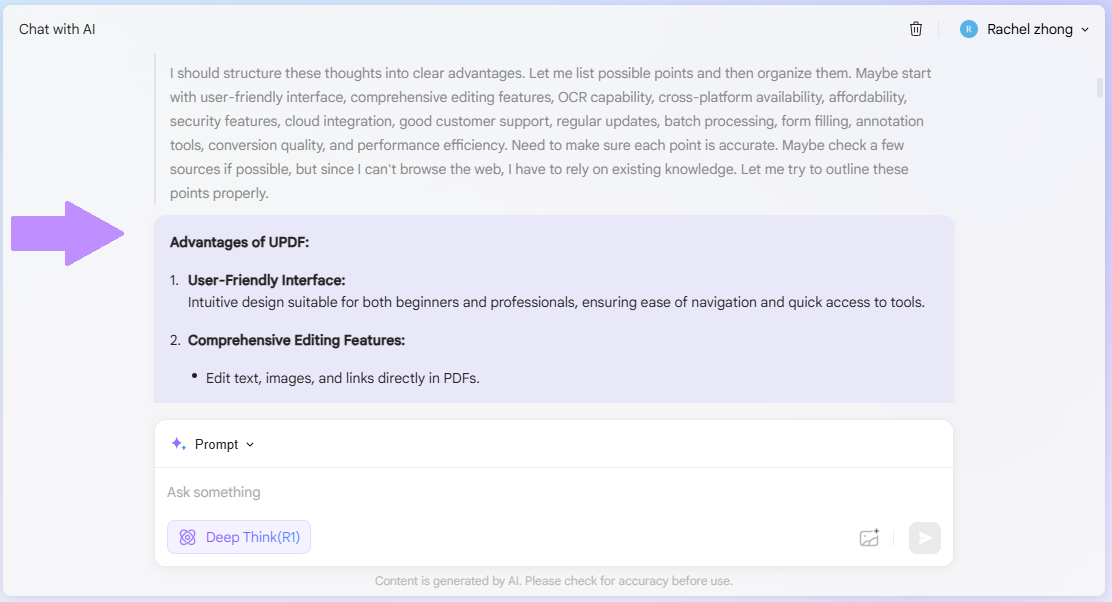1112x602 pixels.
Task: Click the trash icon to clear chat
Action: pyautogui.click(x=916, y=29)
